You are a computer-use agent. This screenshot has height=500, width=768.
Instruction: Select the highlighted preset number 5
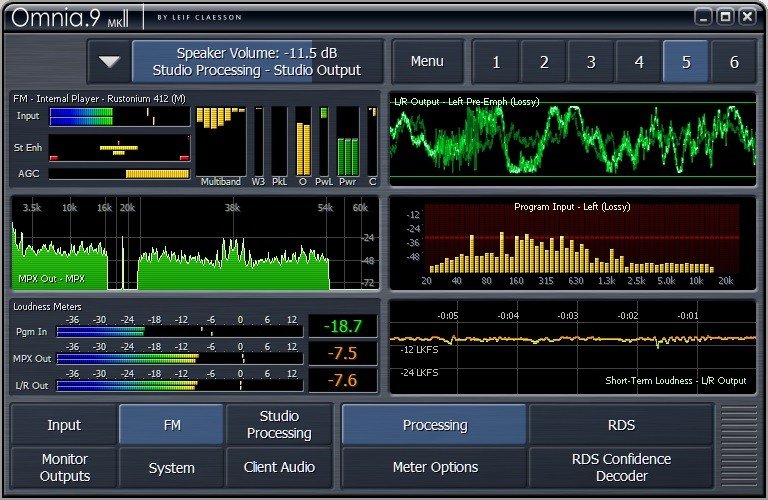[686, 62]
